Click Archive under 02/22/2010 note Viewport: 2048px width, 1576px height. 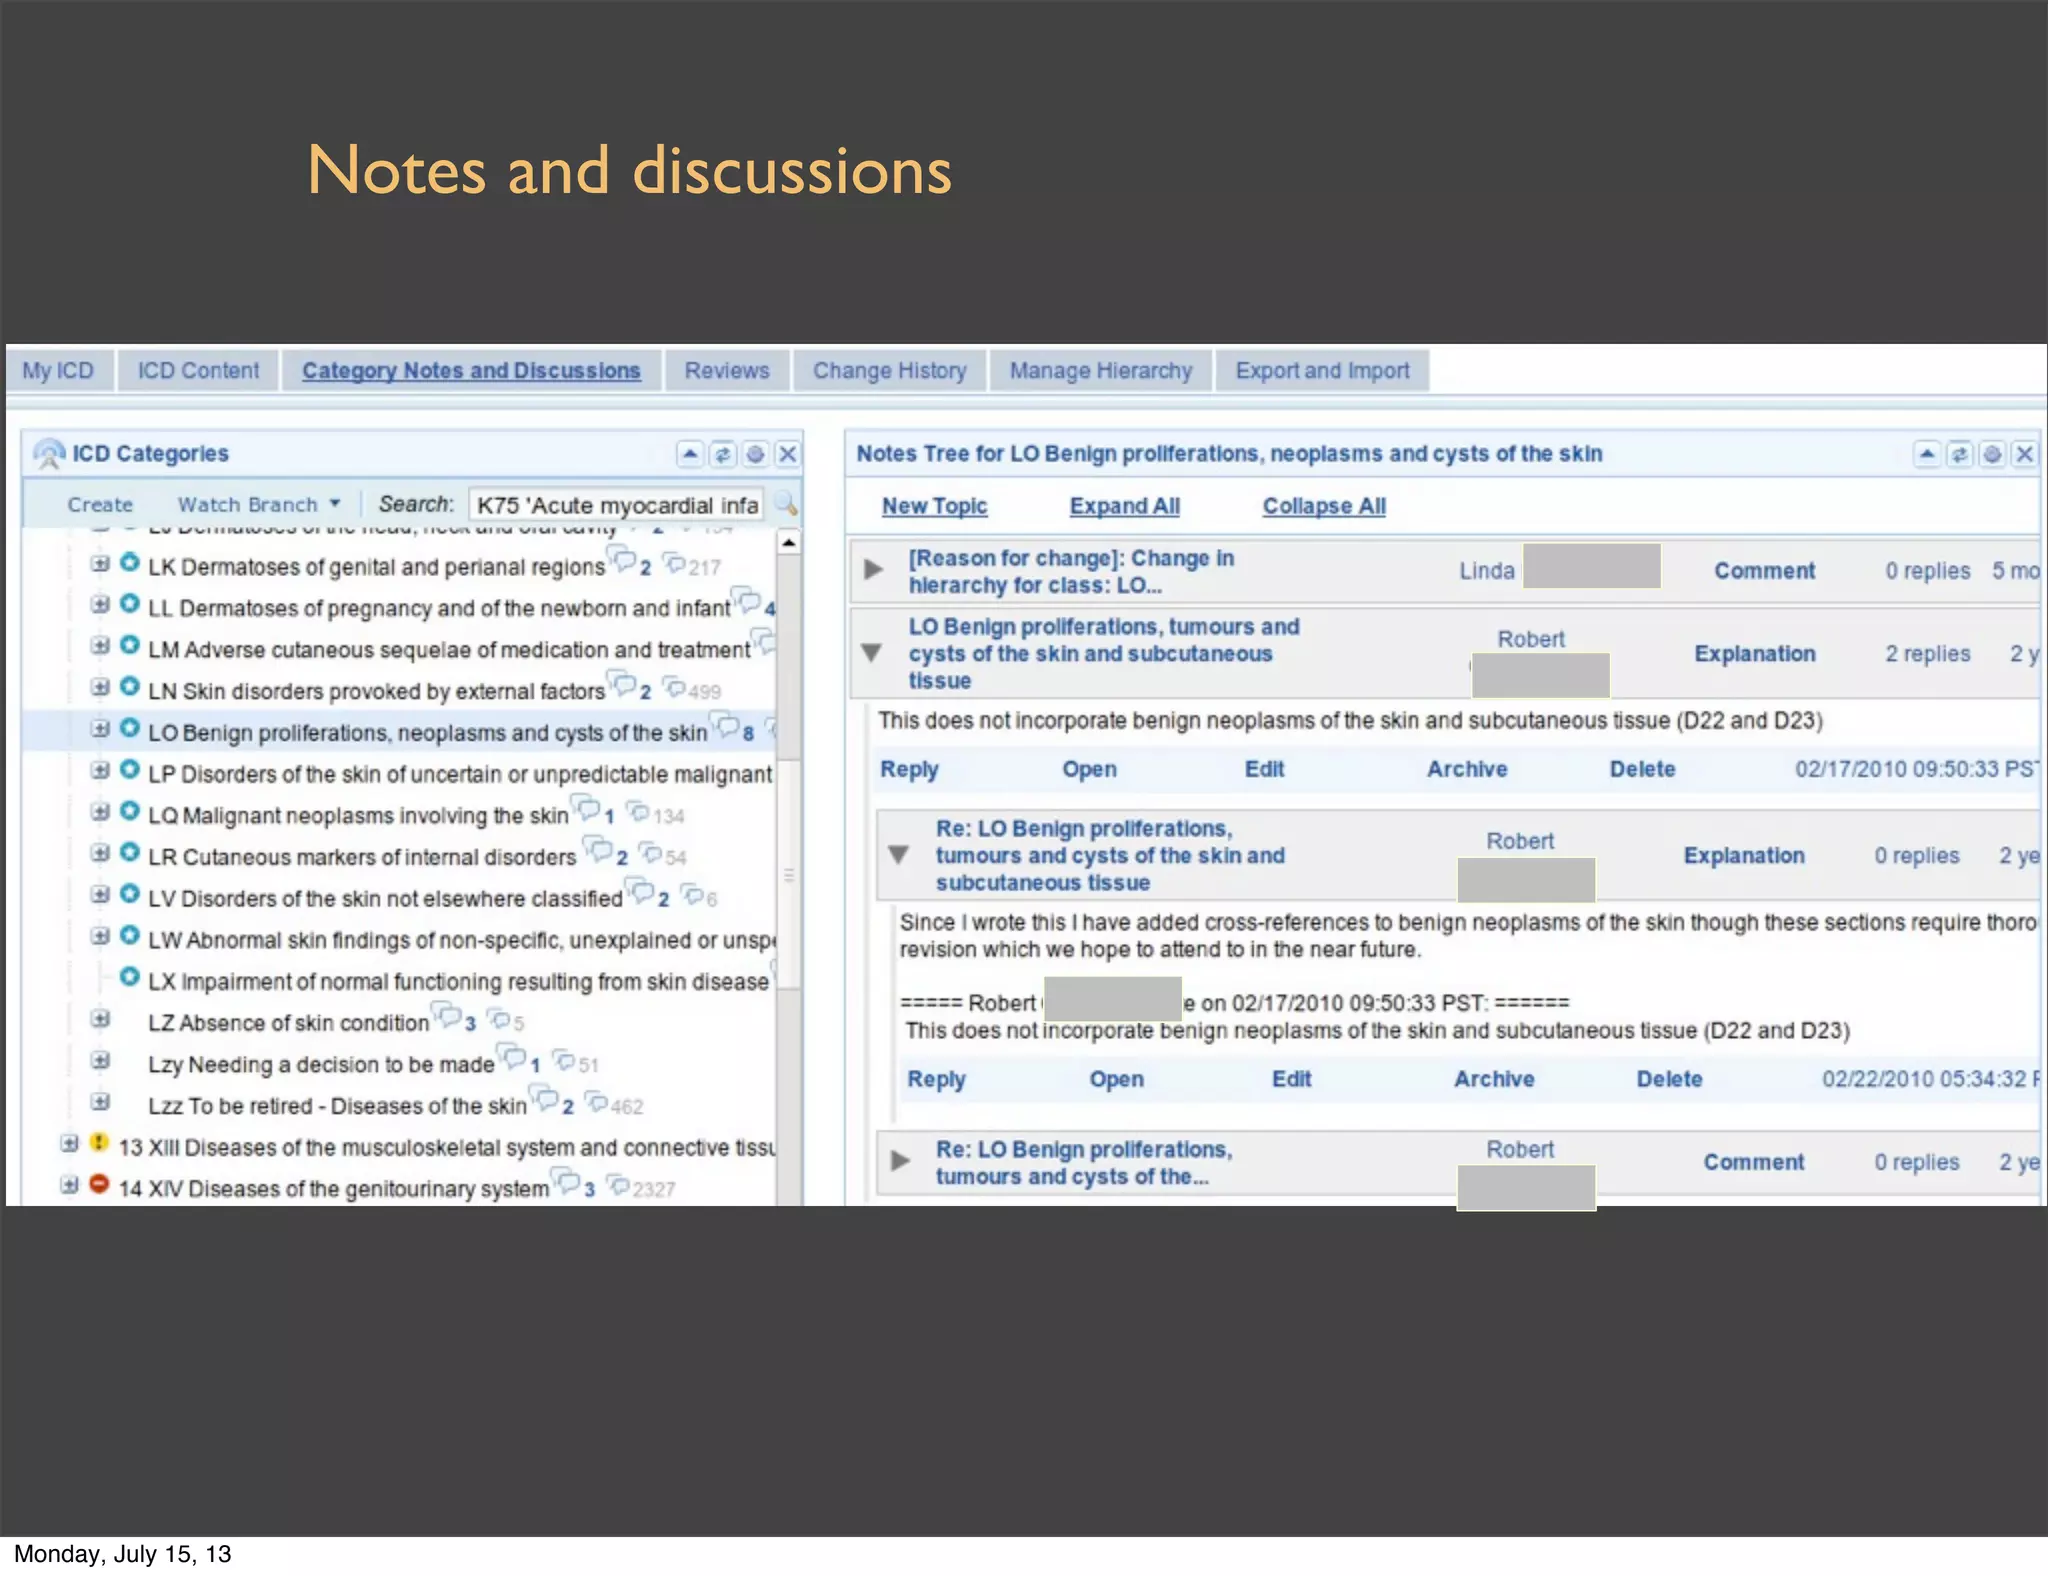click(x=1494, y=1079)
